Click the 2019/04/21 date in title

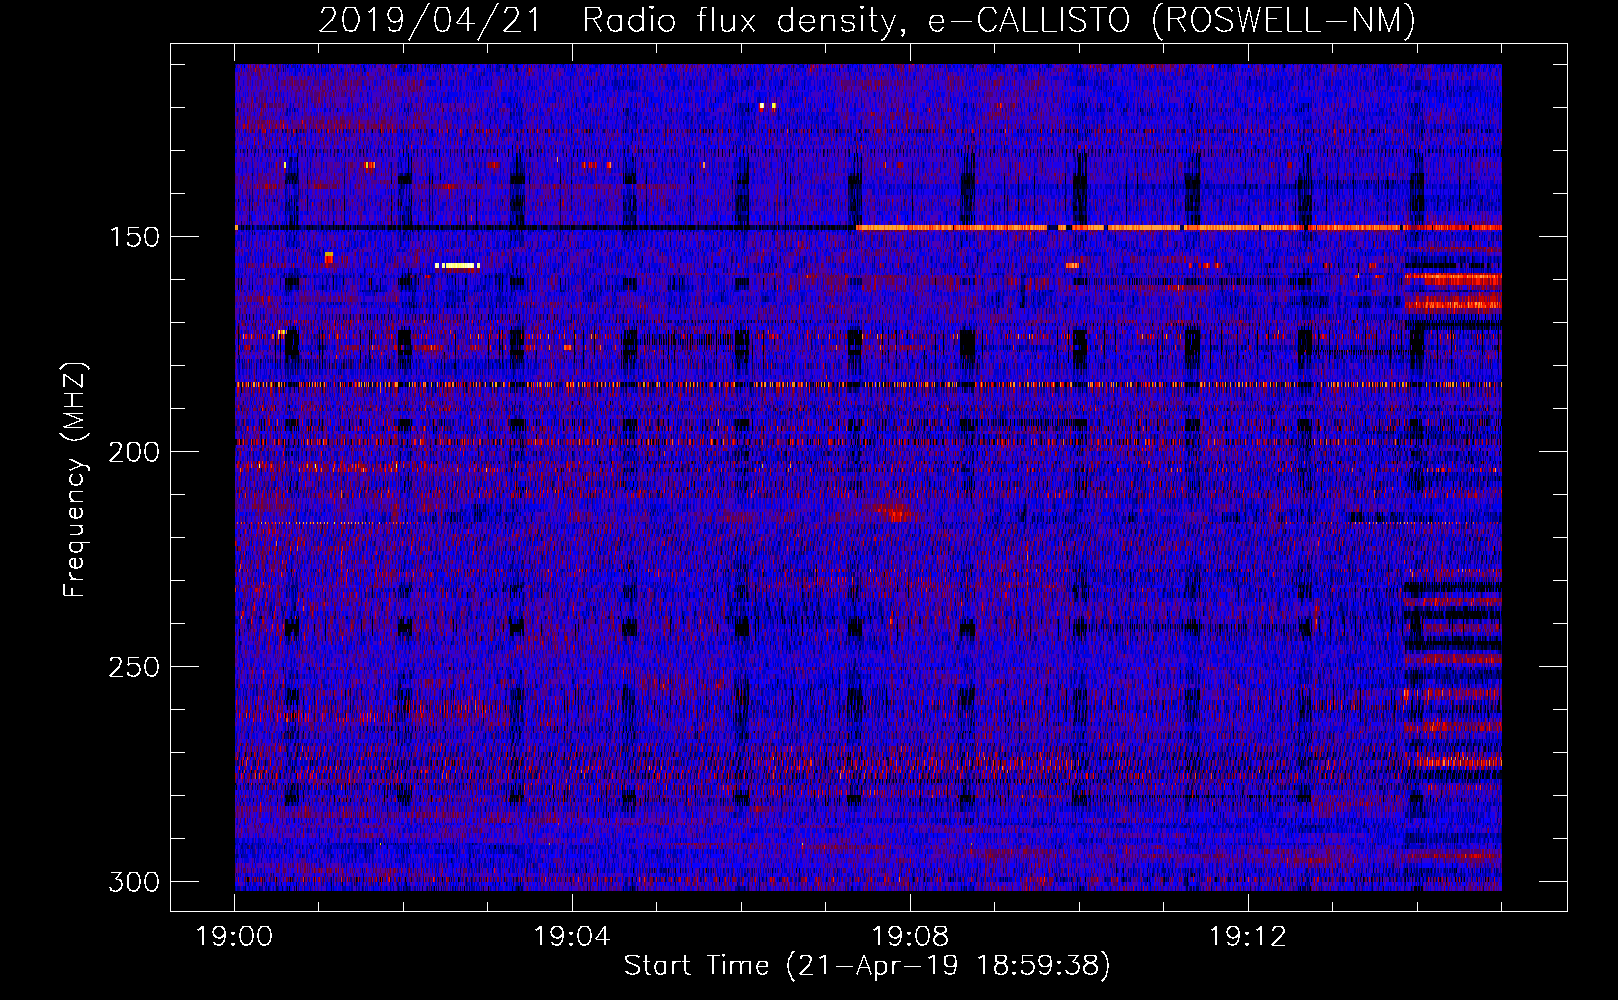[x=430, y=20]
